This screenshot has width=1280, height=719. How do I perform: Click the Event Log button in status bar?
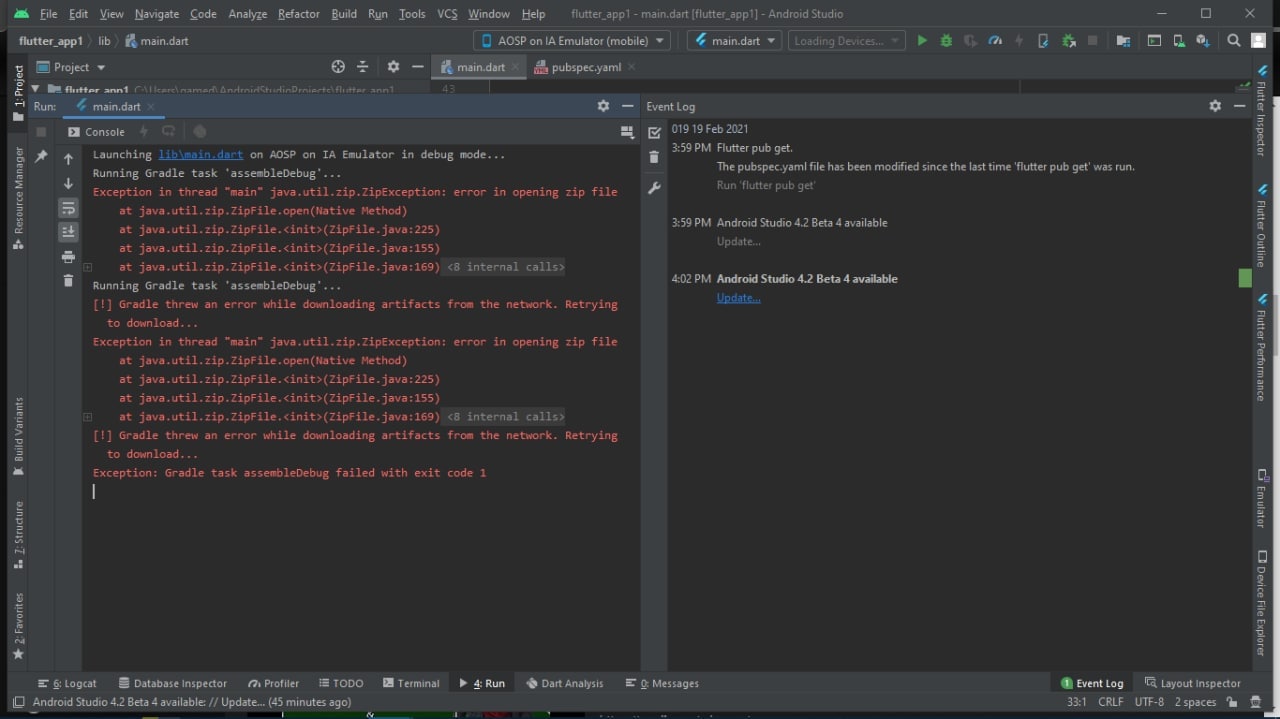click(x=1091, y=683)
